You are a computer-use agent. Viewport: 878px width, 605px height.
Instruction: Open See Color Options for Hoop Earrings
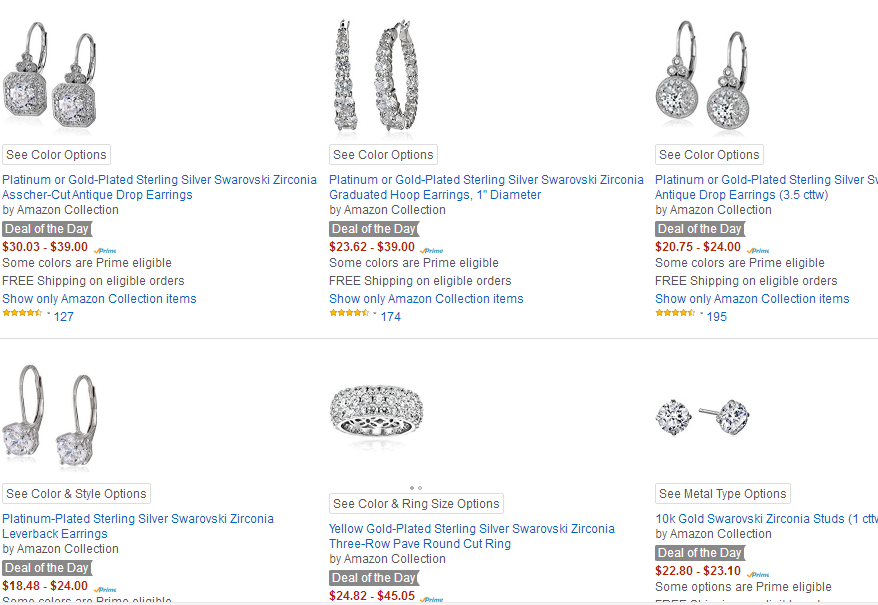(x=383, y=155)
